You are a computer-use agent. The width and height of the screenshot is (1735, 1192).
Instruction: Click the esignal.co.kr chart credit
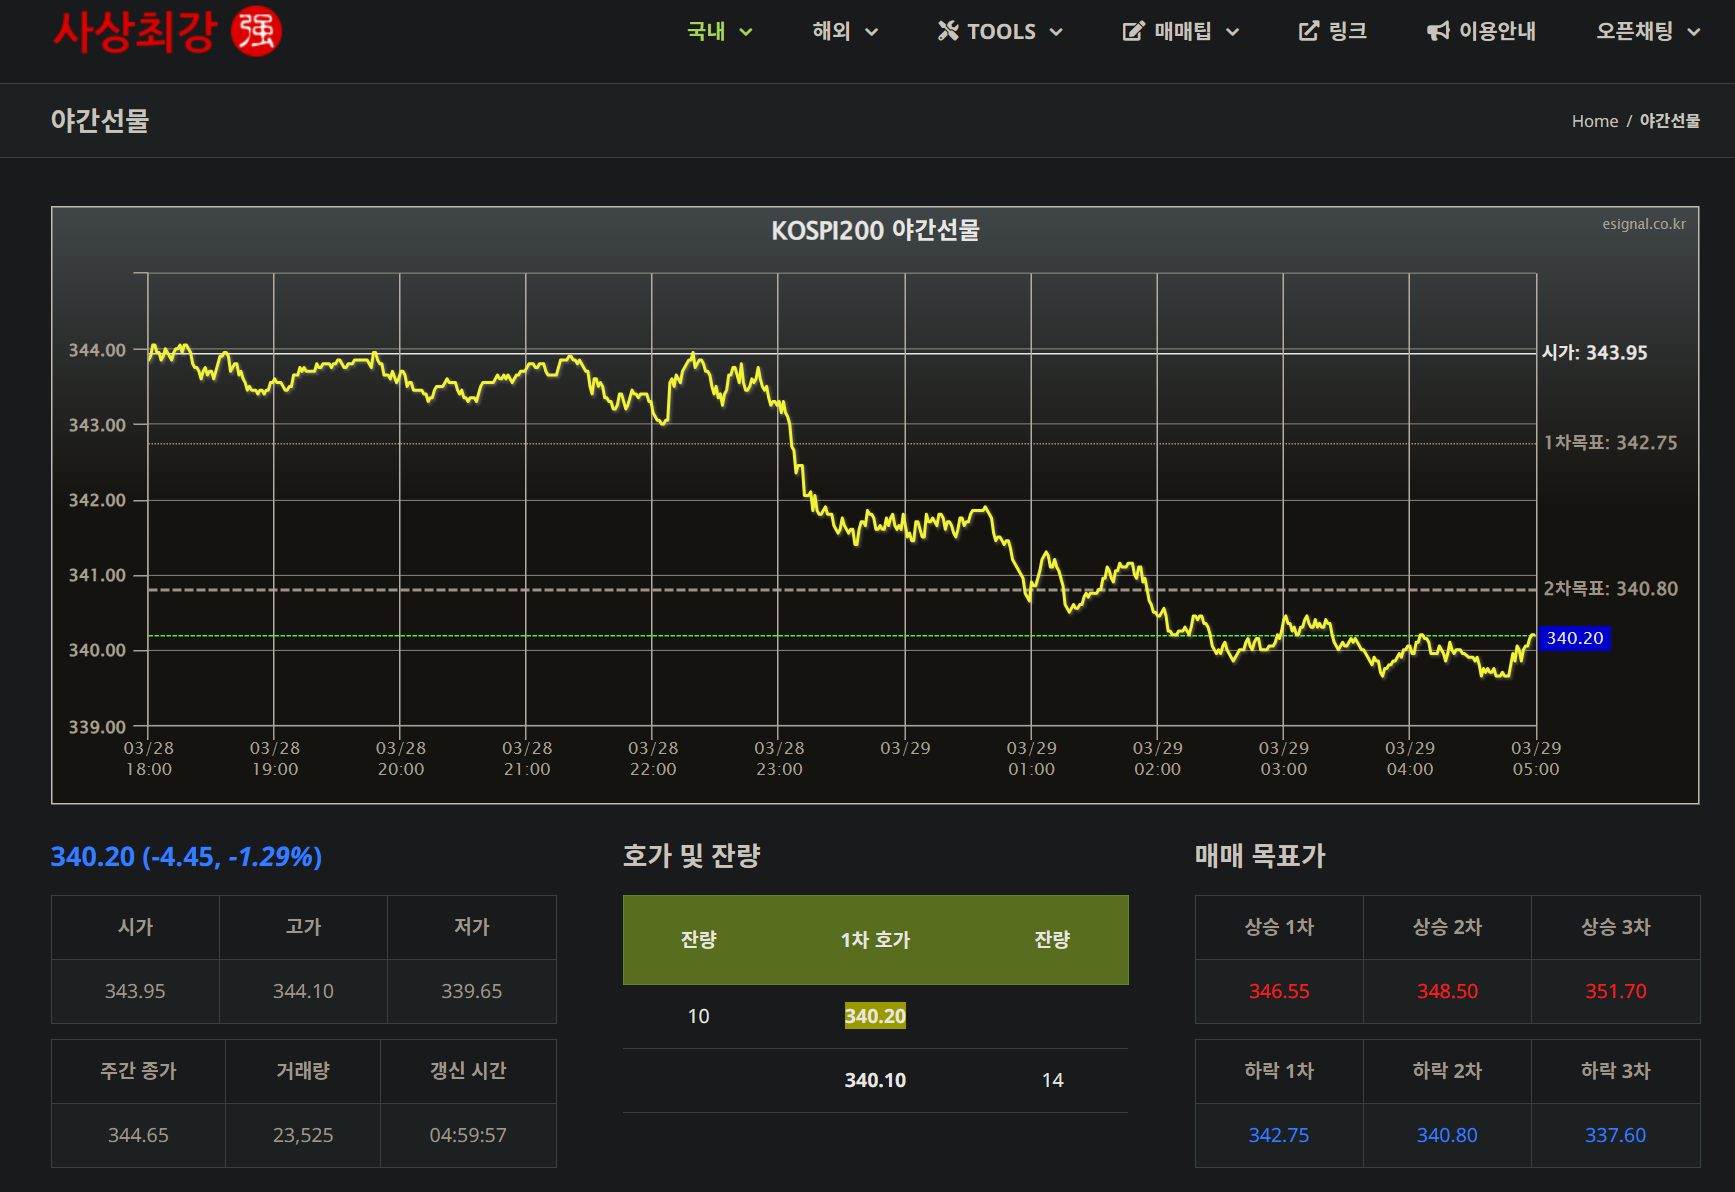click(1643, 224)
